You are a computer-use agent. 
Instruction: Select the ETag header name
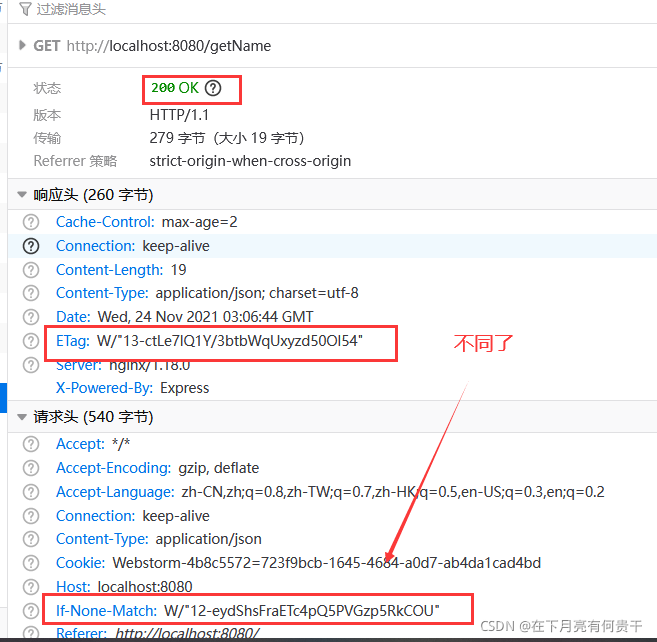tap(73, 341)
